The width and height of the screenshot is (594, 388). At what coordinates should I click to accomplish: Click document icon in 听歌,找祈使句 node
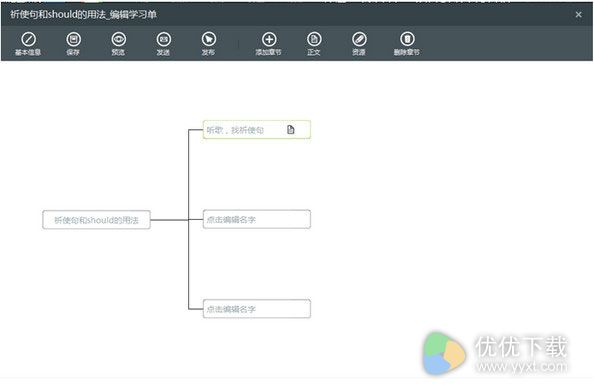point(291,130)
